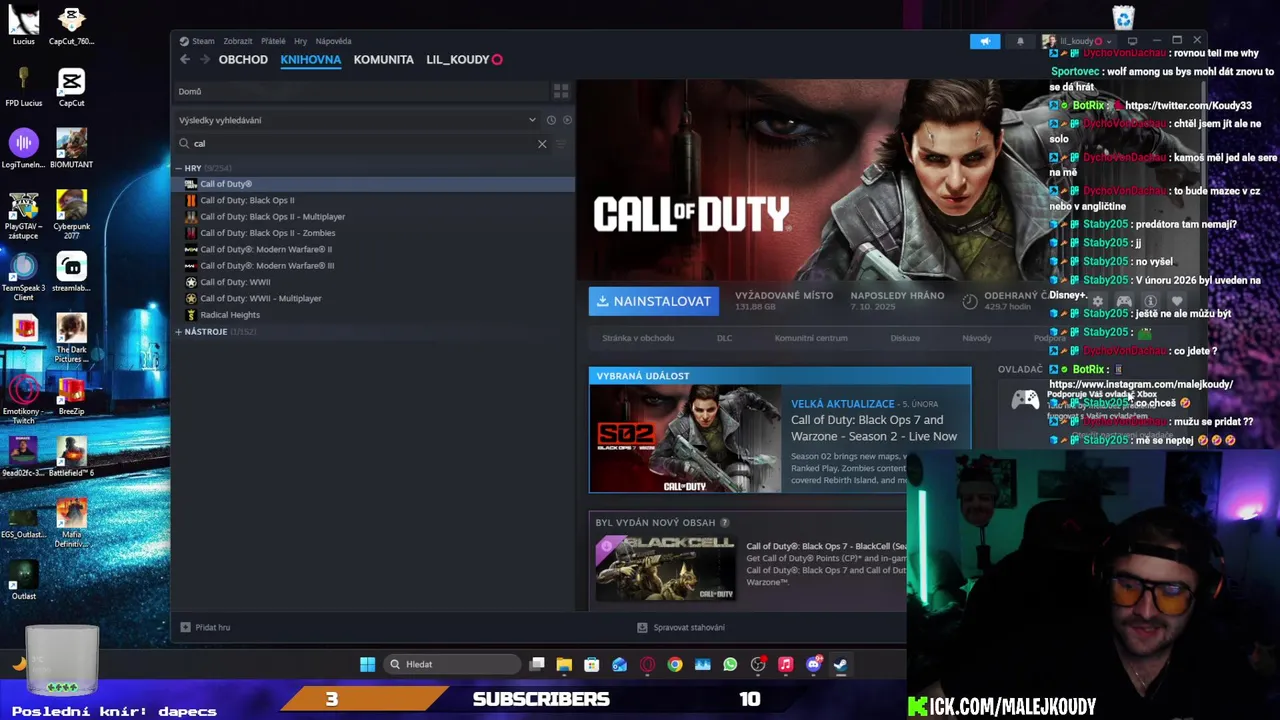Open Discord from the taskbar
Screen dimensions: 1280x720
pyautogui.click(x=813, y=664)
